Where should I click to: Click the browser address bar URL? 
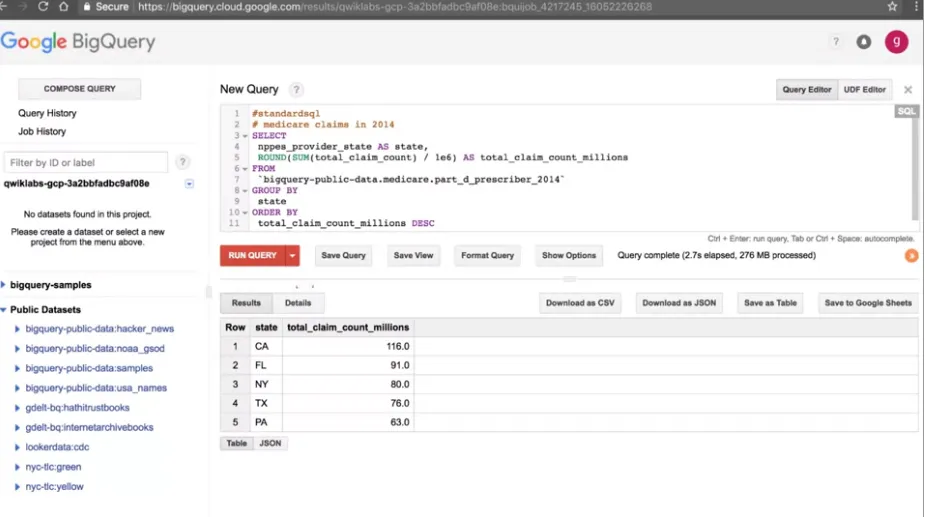395,6
